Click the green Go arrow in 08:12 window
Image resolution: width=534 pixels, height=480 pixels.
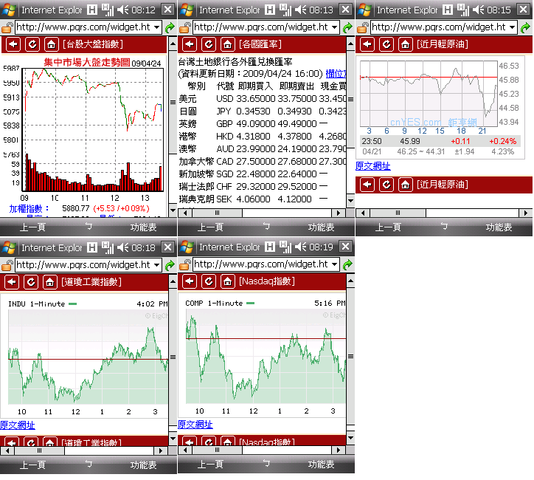pos(170,27)
